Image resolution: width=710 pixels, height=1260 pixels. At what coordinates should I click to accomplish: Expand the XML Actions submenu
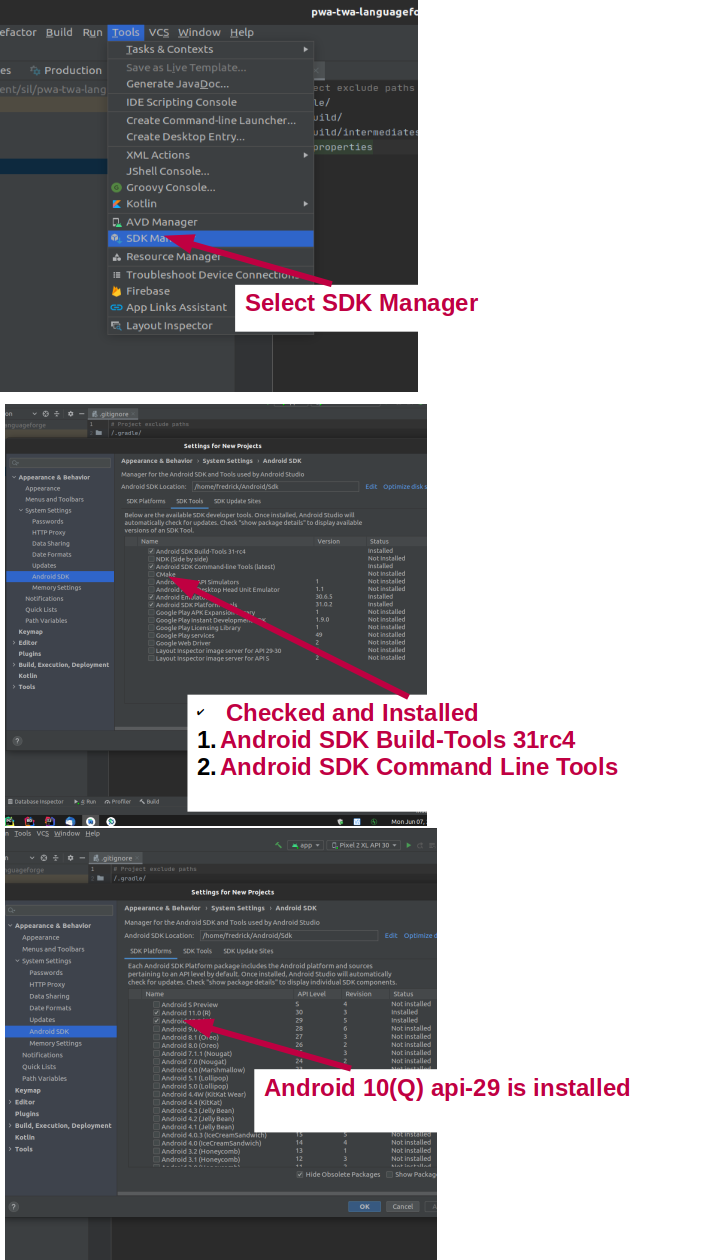coord(211,155)
